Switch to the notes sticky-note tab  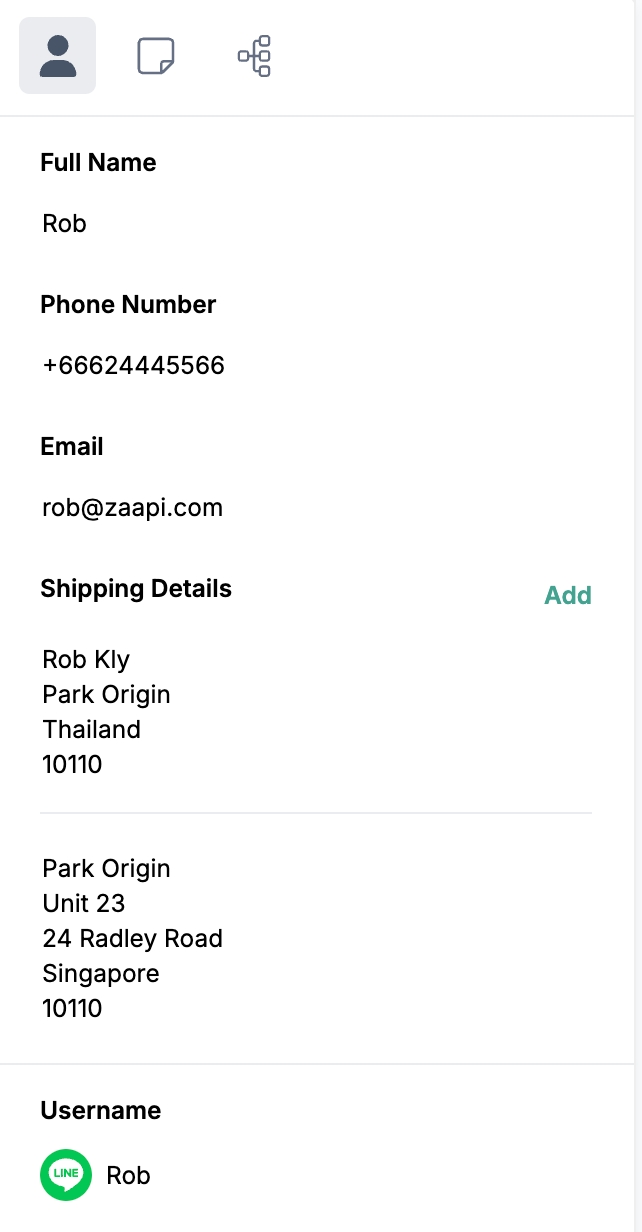click(x=156, y=56)
